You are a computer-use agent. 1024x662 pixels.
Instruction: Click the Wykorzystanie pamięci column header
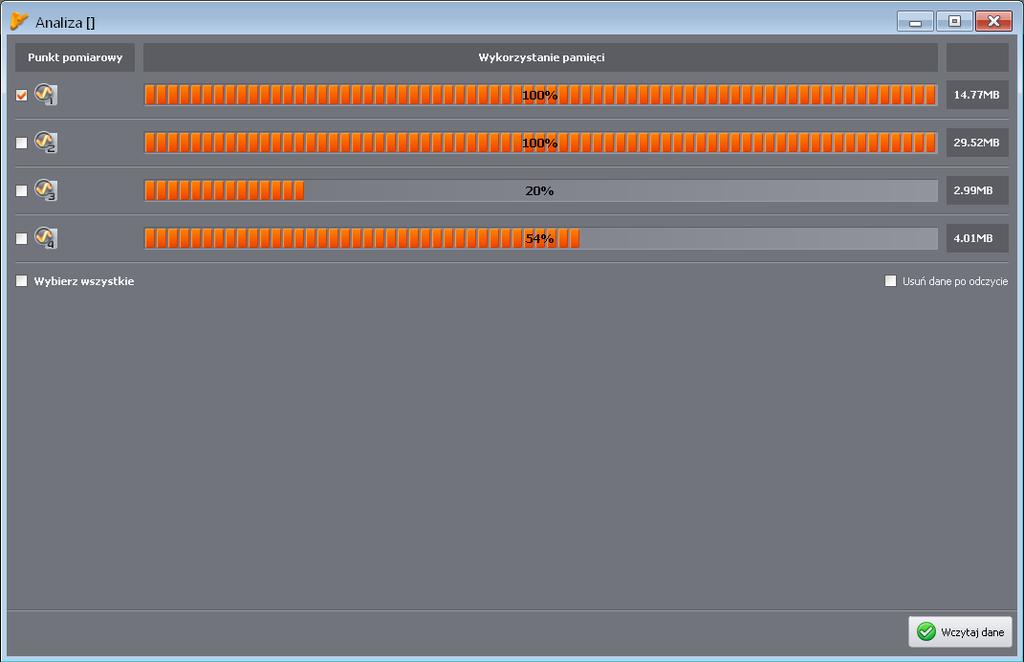(541, 57)
